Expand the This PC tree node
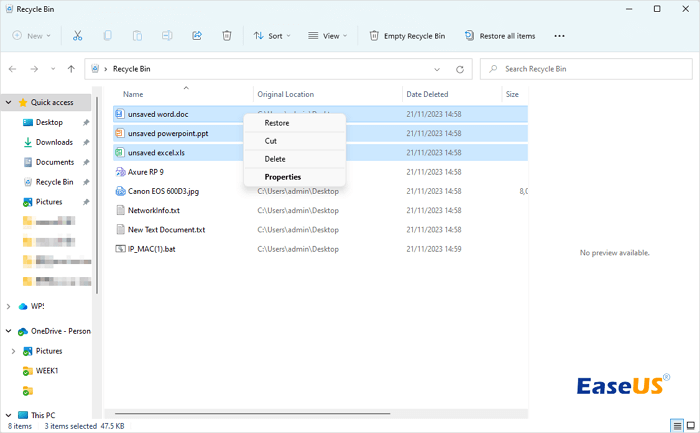Viewport: 700px width, 433px height. (x=10, y=415)
